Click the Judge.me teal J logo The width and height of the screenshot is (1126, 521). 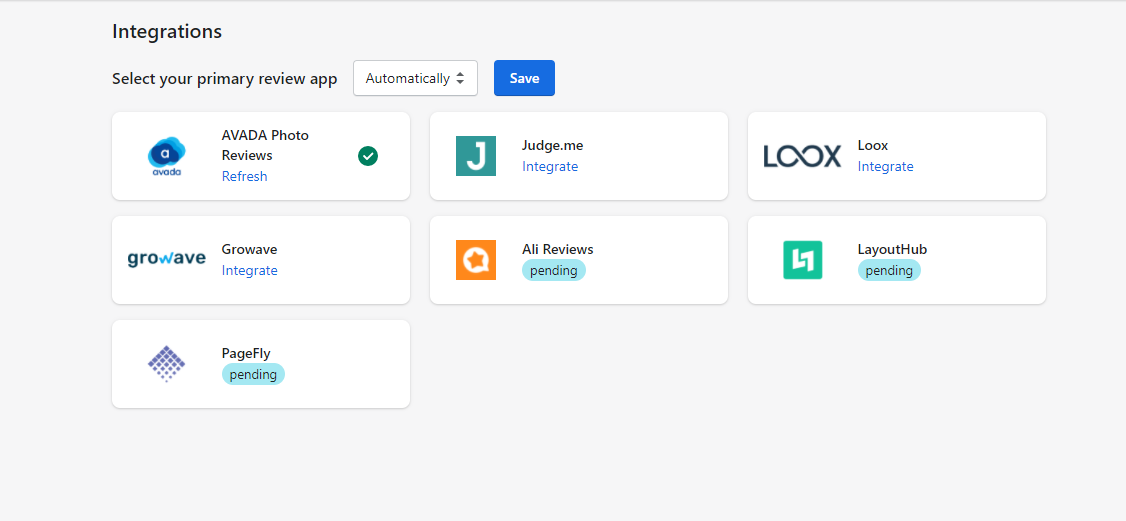(x=475, y=156)
